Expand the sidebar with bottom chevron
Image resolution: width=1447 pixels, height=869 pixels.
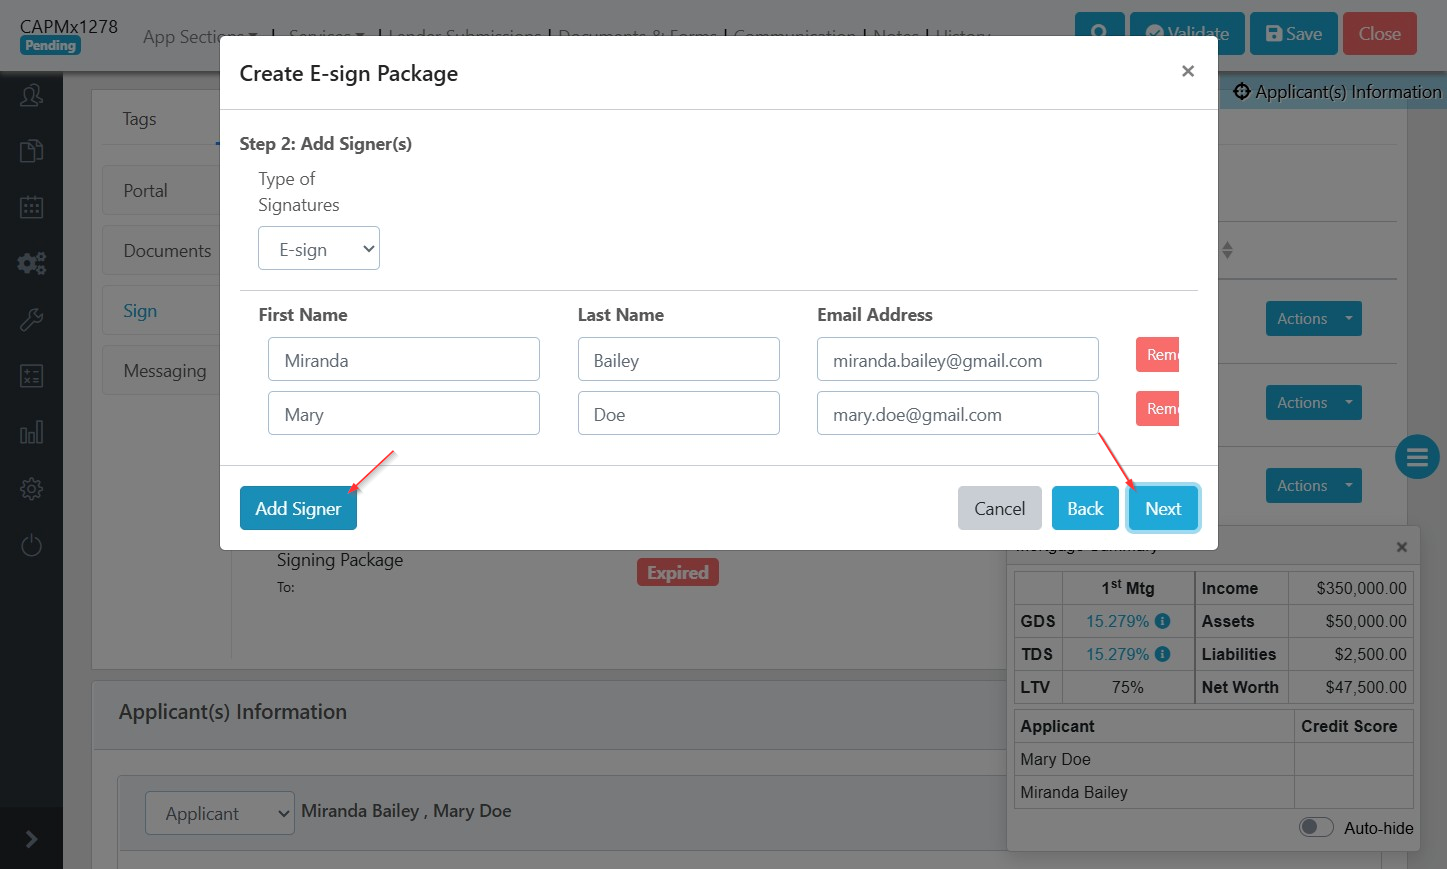click(31, 839)
